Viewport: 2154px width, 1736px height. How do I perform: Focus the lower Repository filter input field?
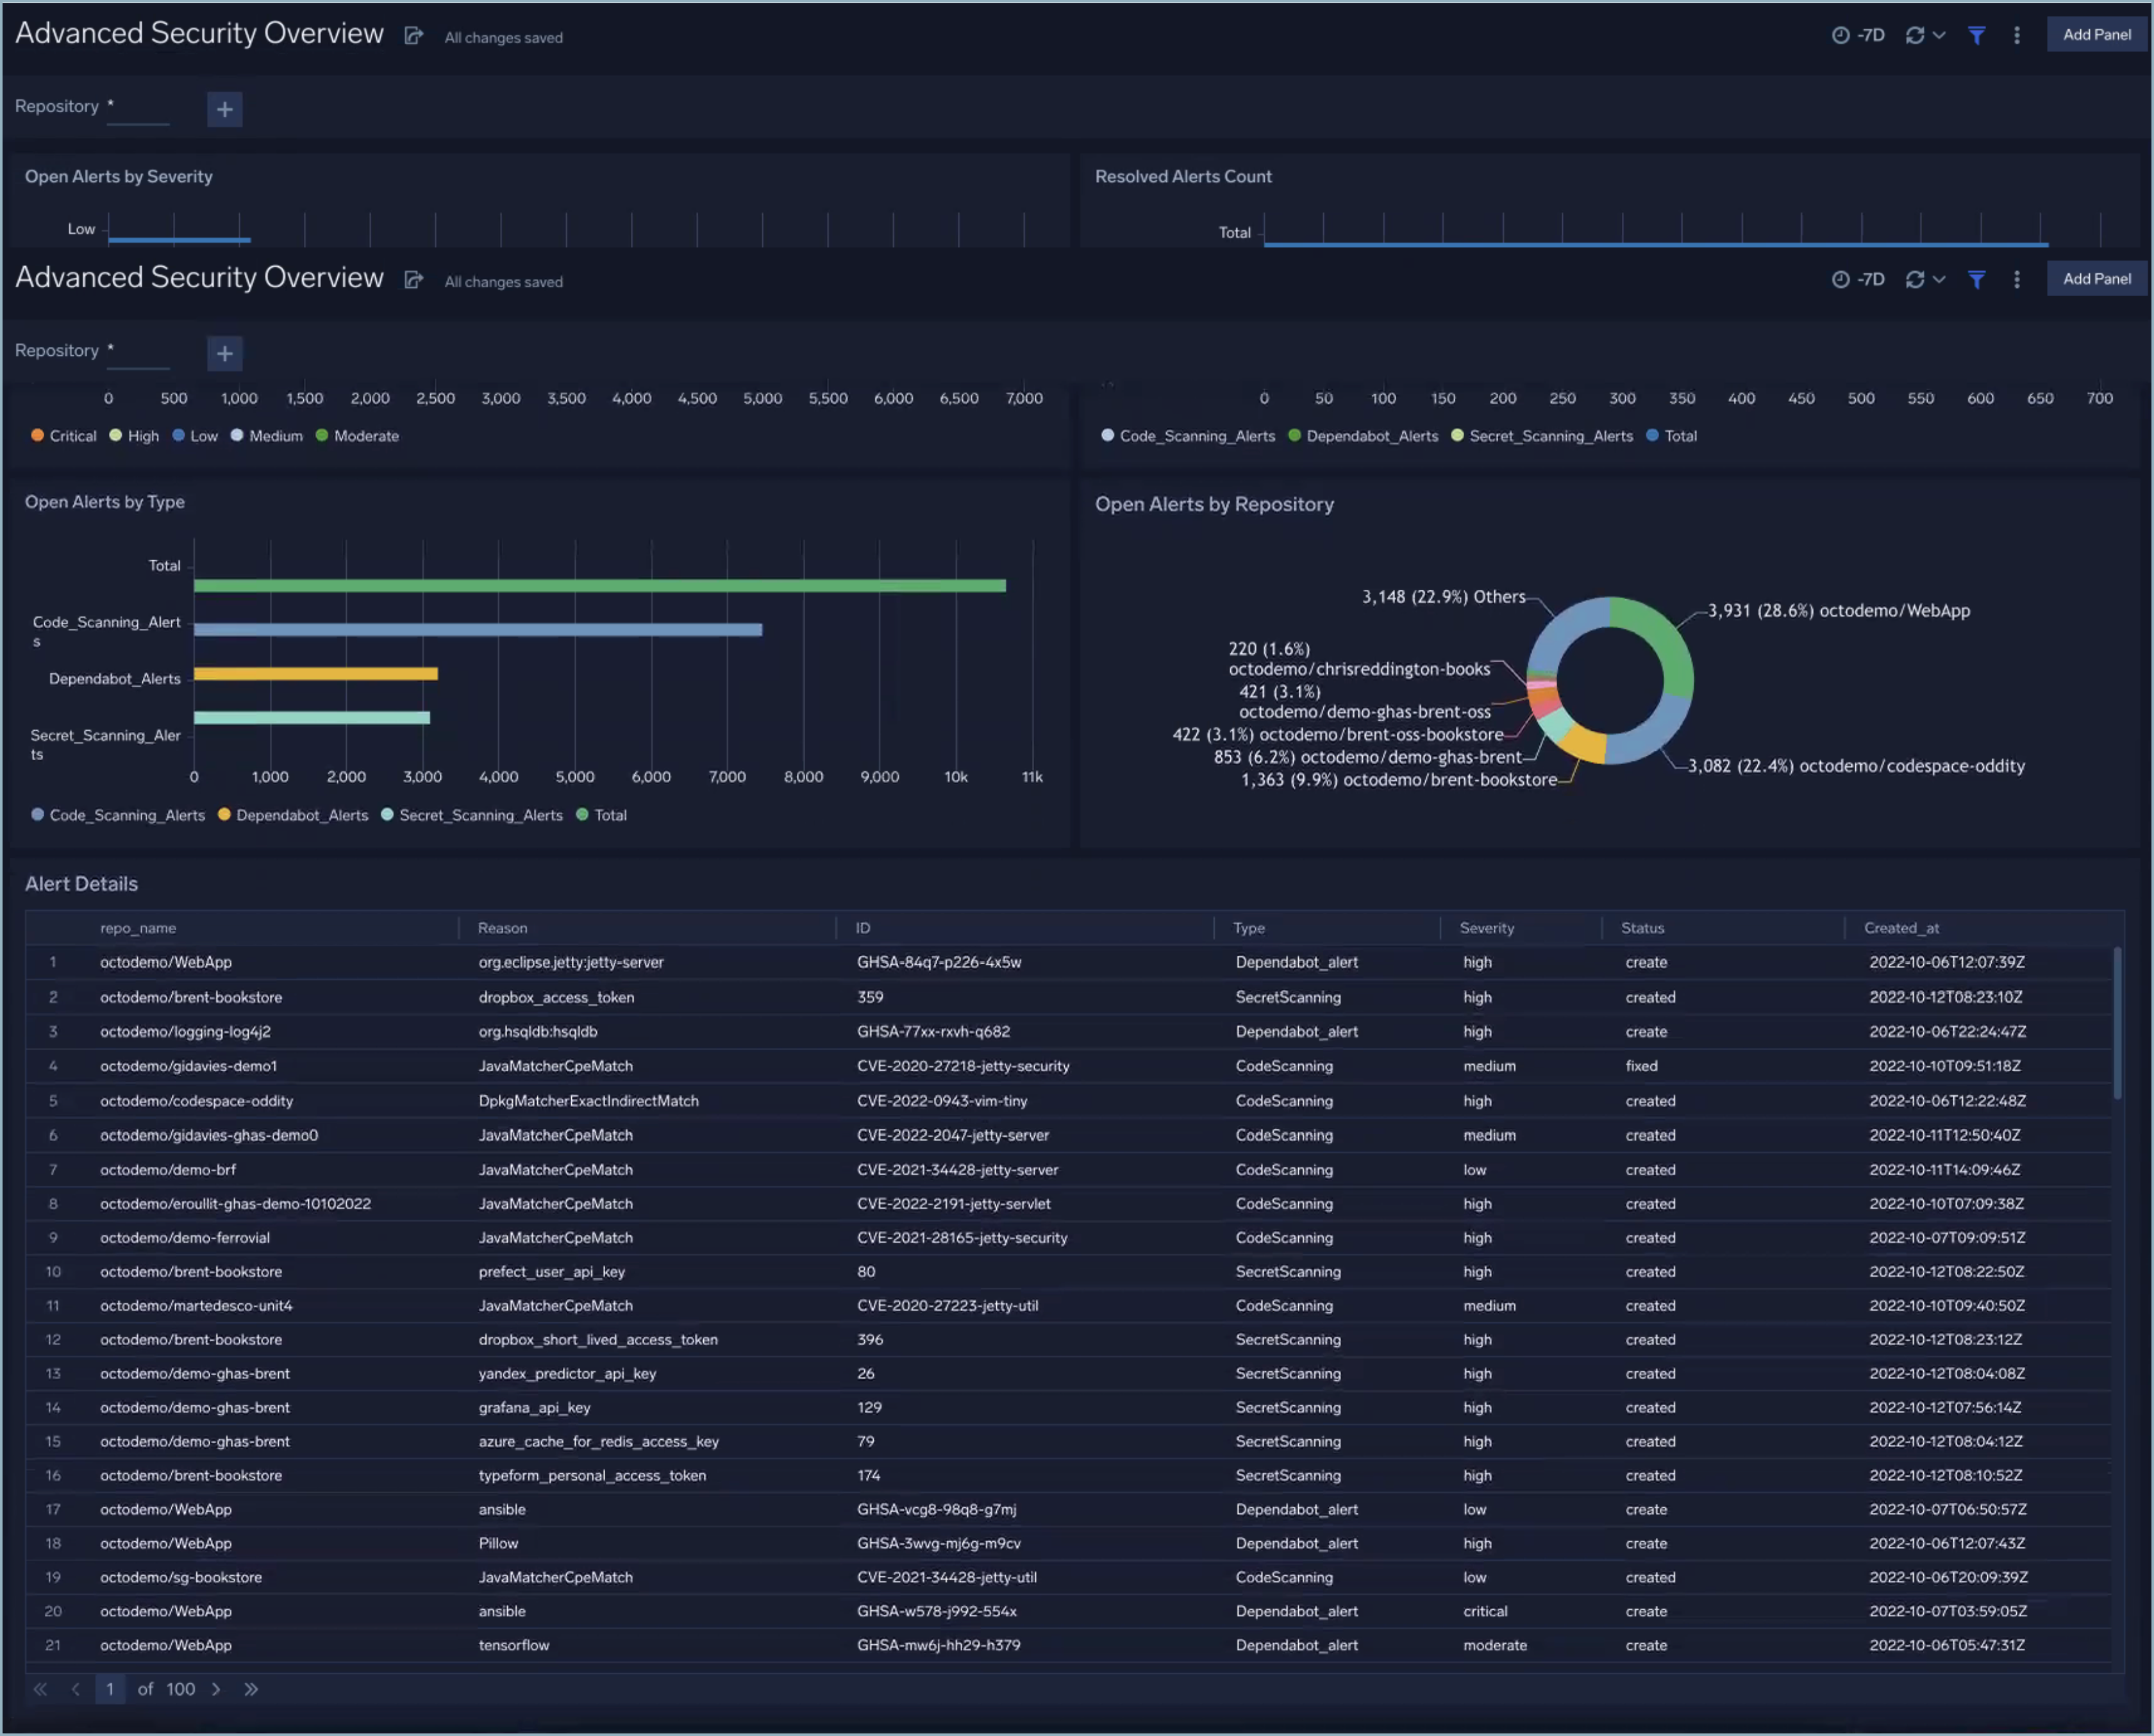pyautogui.click(x=138, y=352)
